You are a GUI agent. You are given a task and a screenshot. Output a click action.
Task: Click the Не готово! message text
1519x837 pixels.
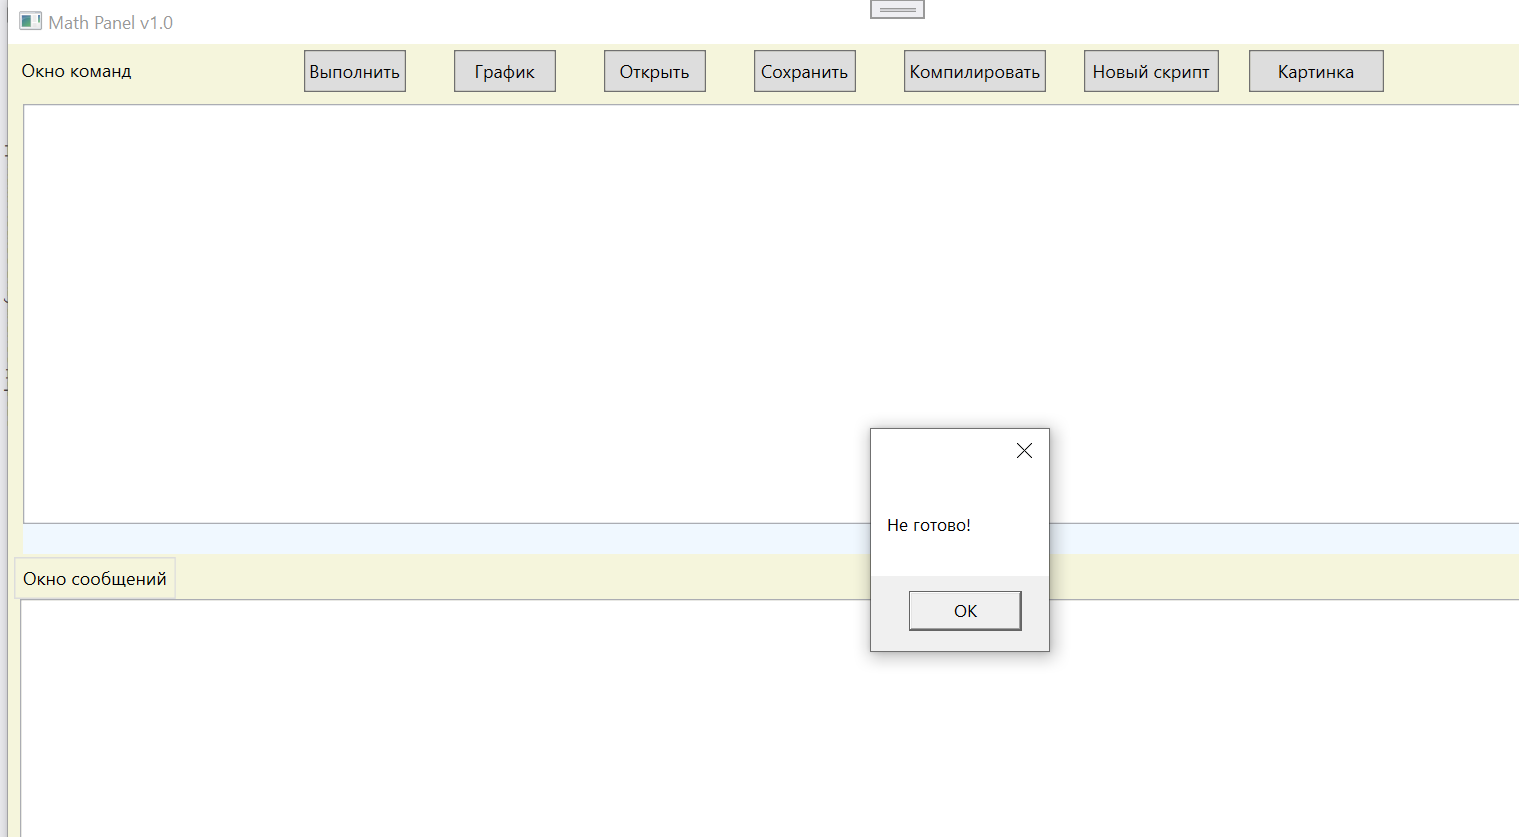pyautogui.click(x=928, y=525)
